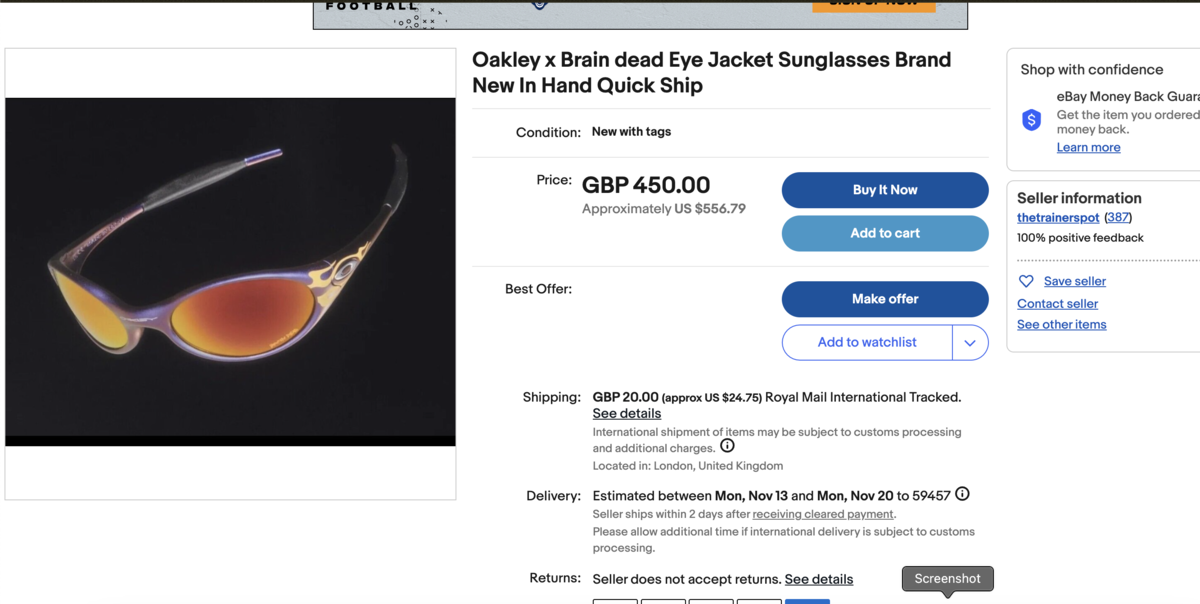This screenshot has height=604, width=1200.
Task: Open the customs charges info icon
Action: click(x=727, y=446)
